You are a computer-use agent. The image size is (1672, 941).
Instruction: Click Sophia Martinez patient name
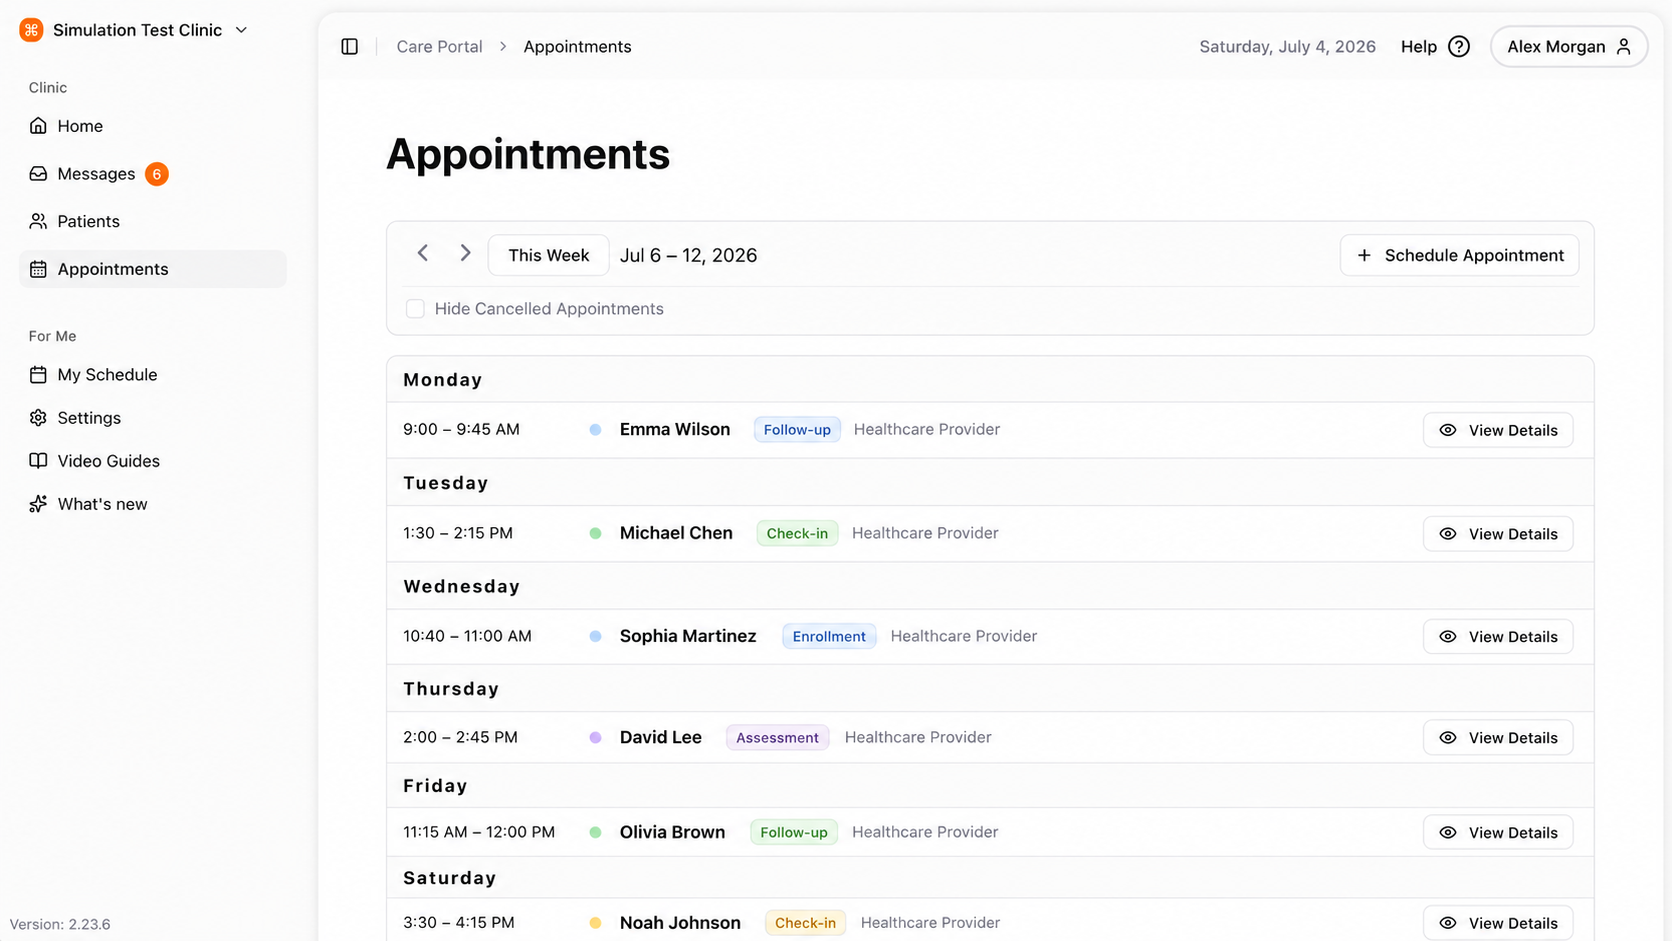[x=688, y=636]
